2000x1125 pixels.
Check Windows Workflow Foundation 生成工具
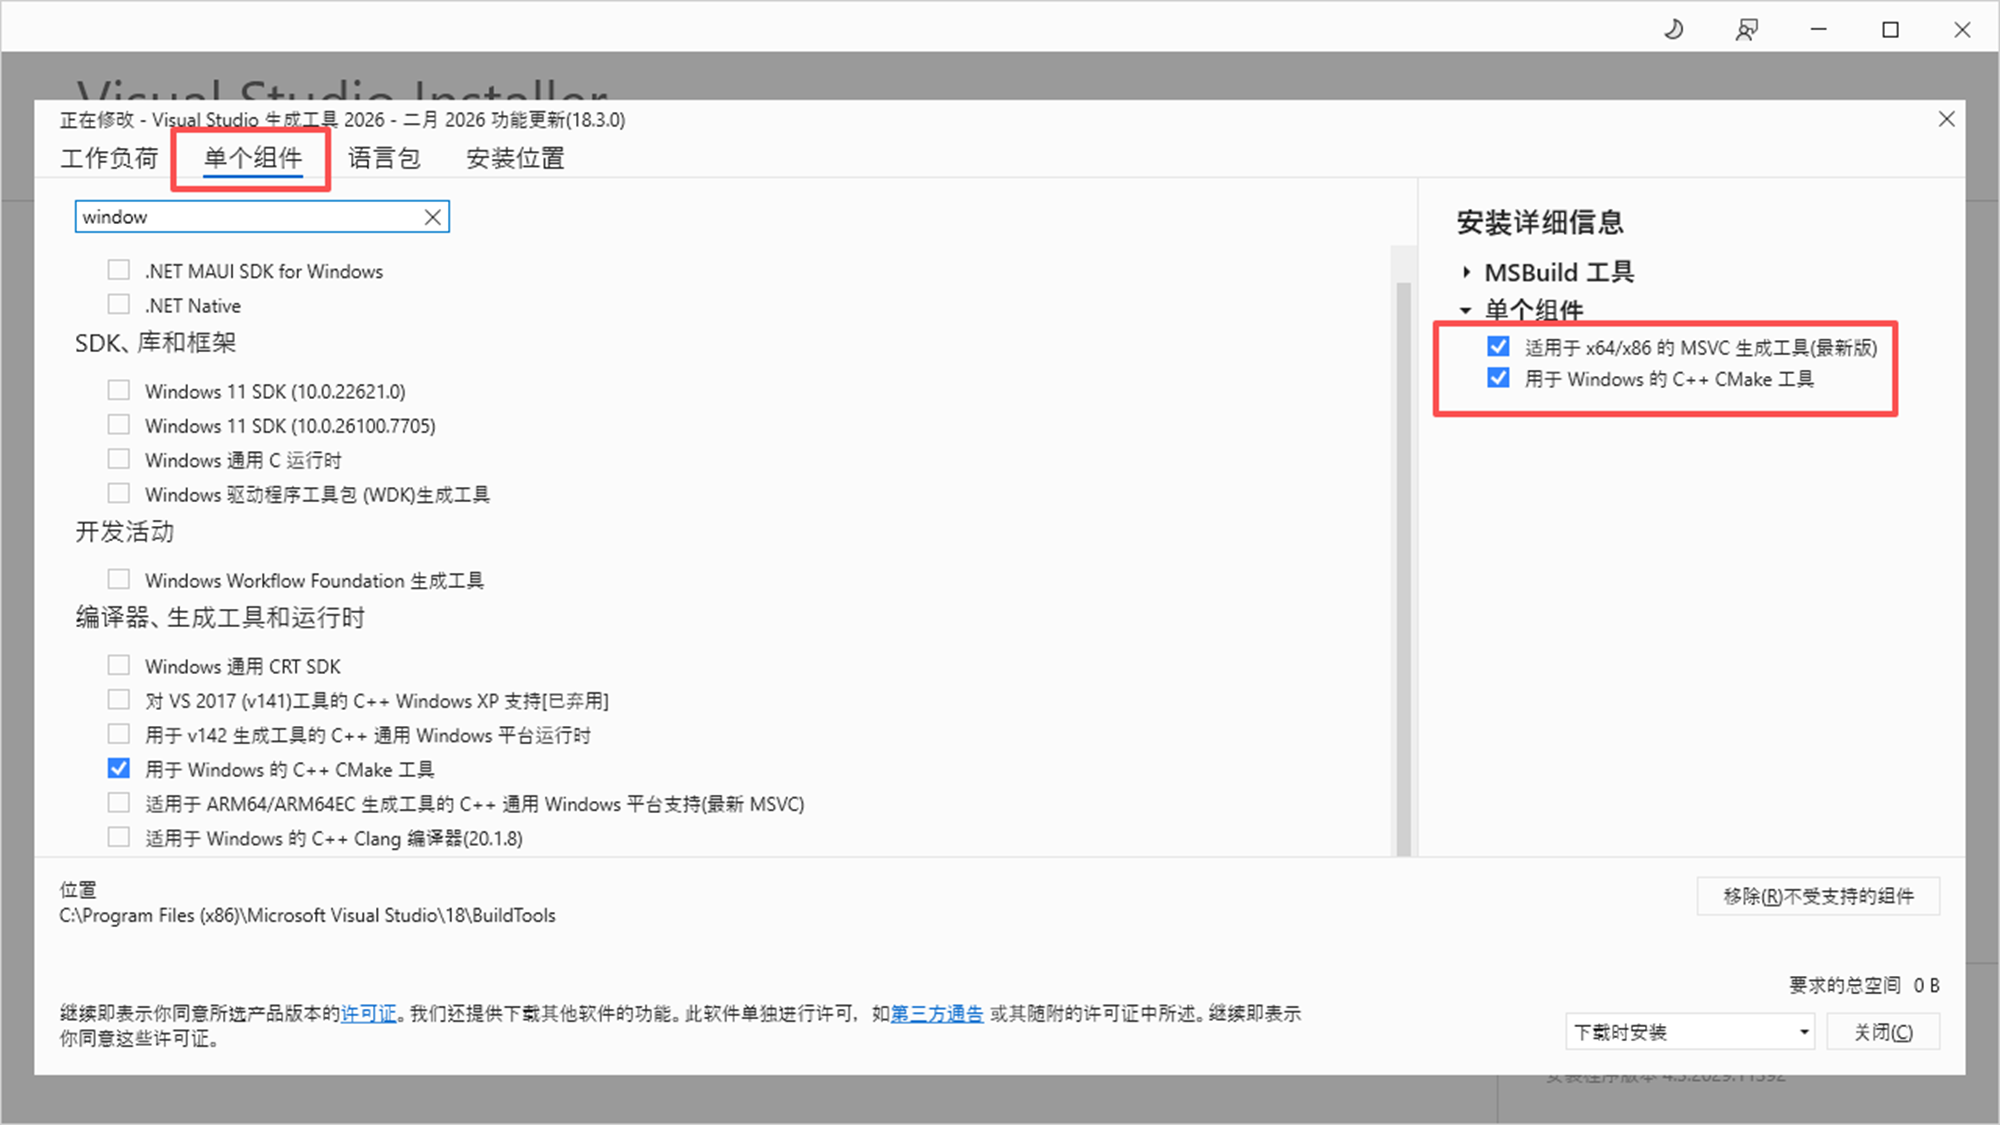(119, 579)
